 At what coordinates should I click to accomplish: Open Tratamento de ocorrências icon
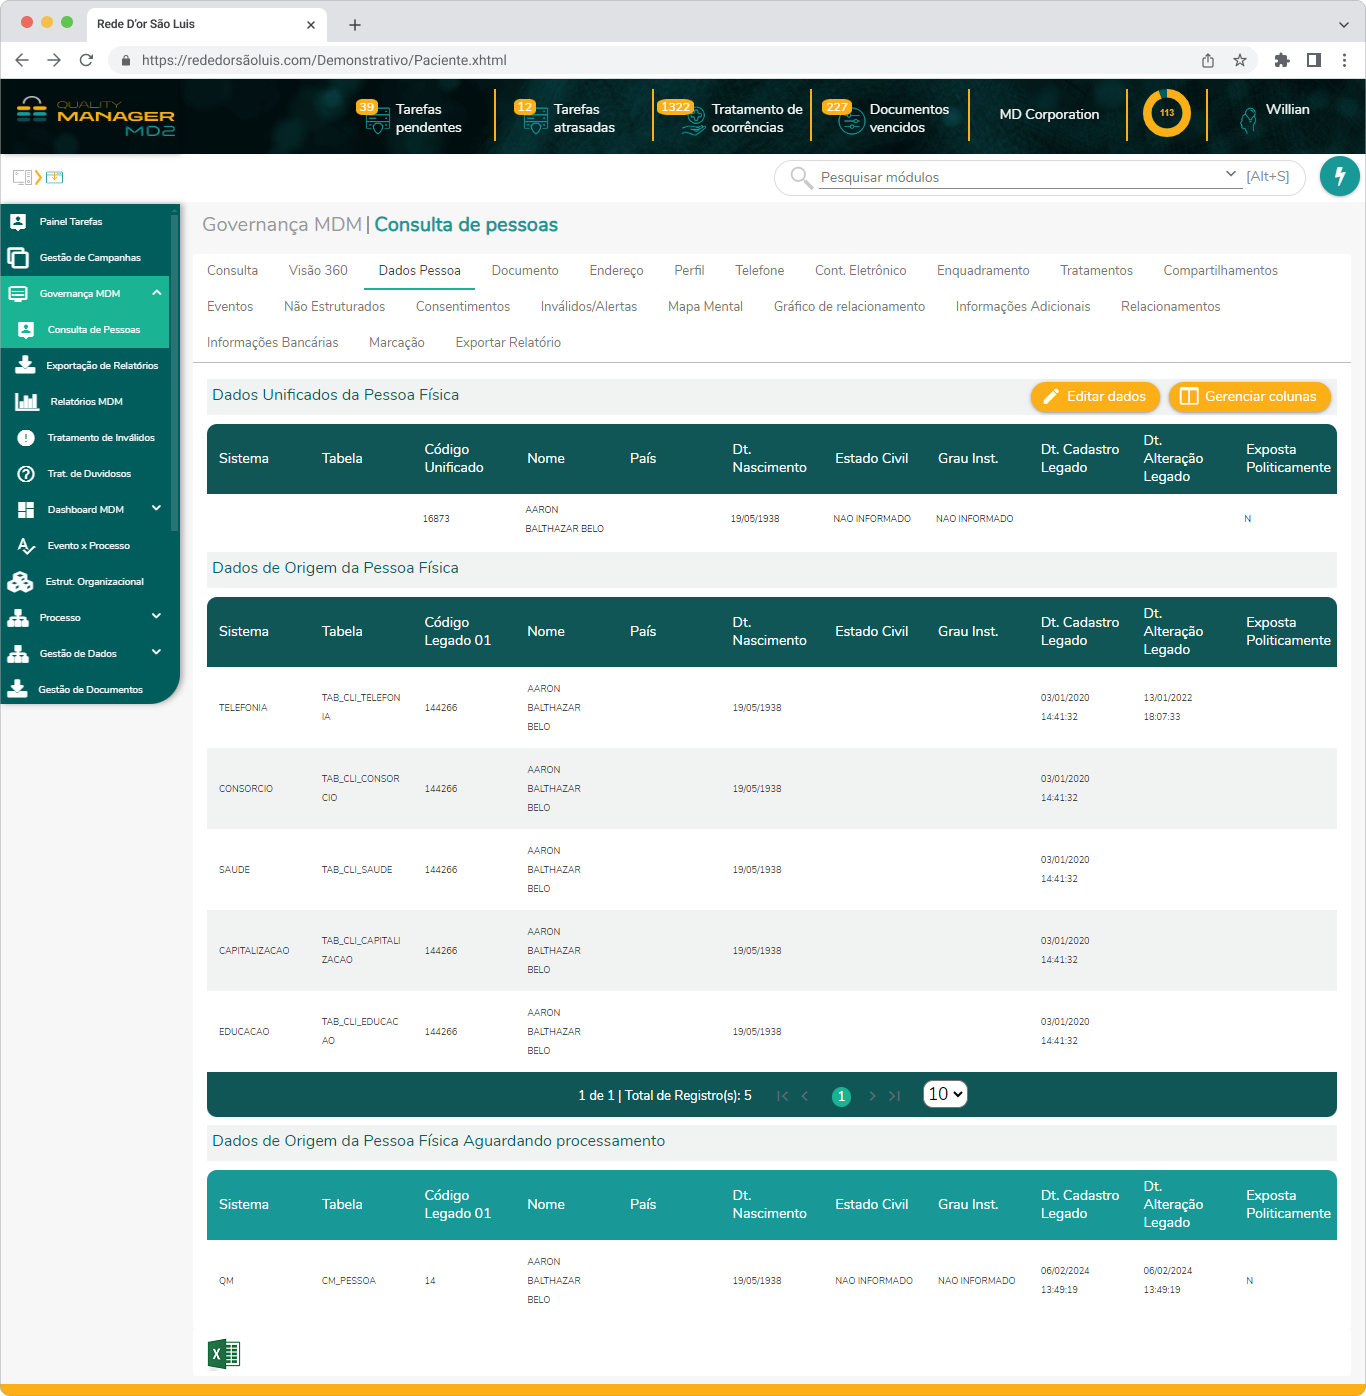[692, 118]
